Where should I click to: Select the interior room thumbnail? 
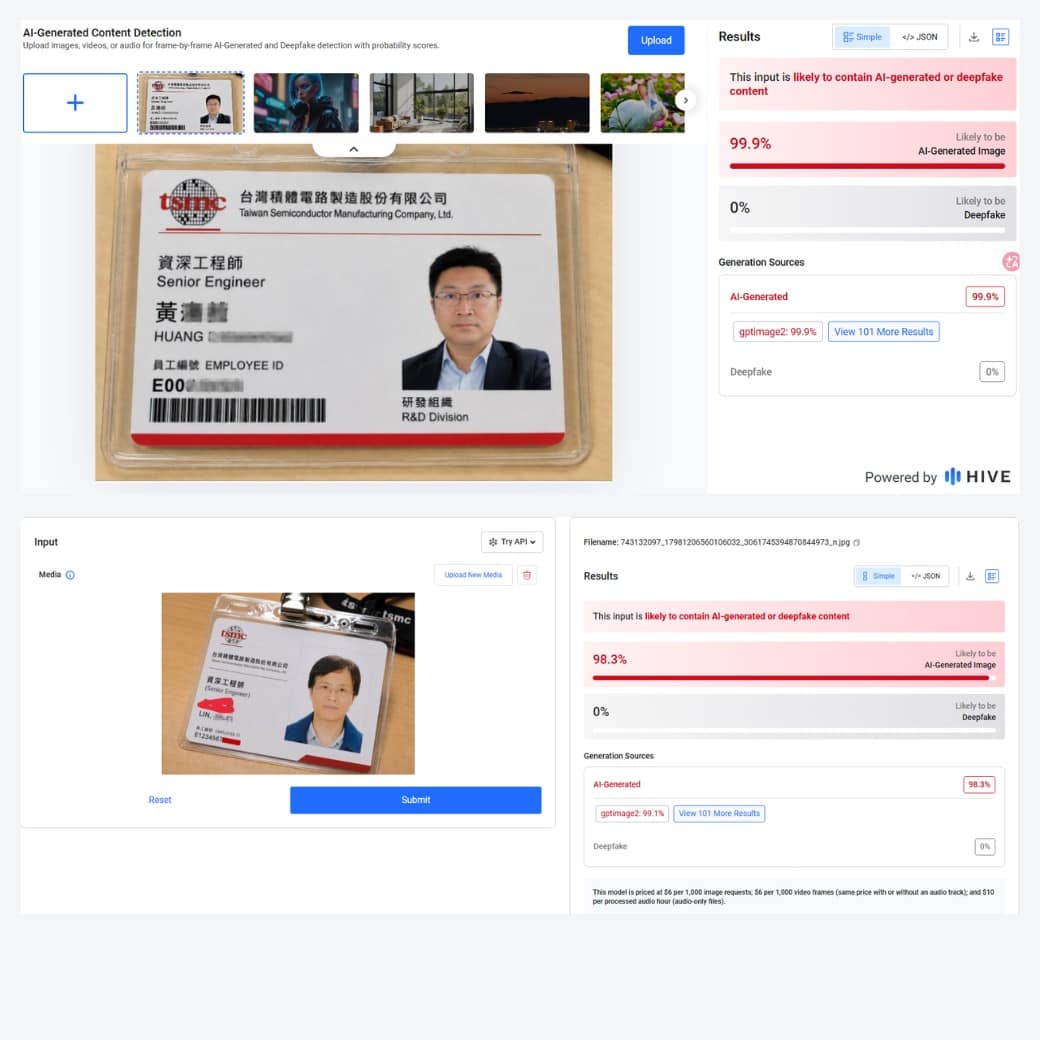point(421,103)
